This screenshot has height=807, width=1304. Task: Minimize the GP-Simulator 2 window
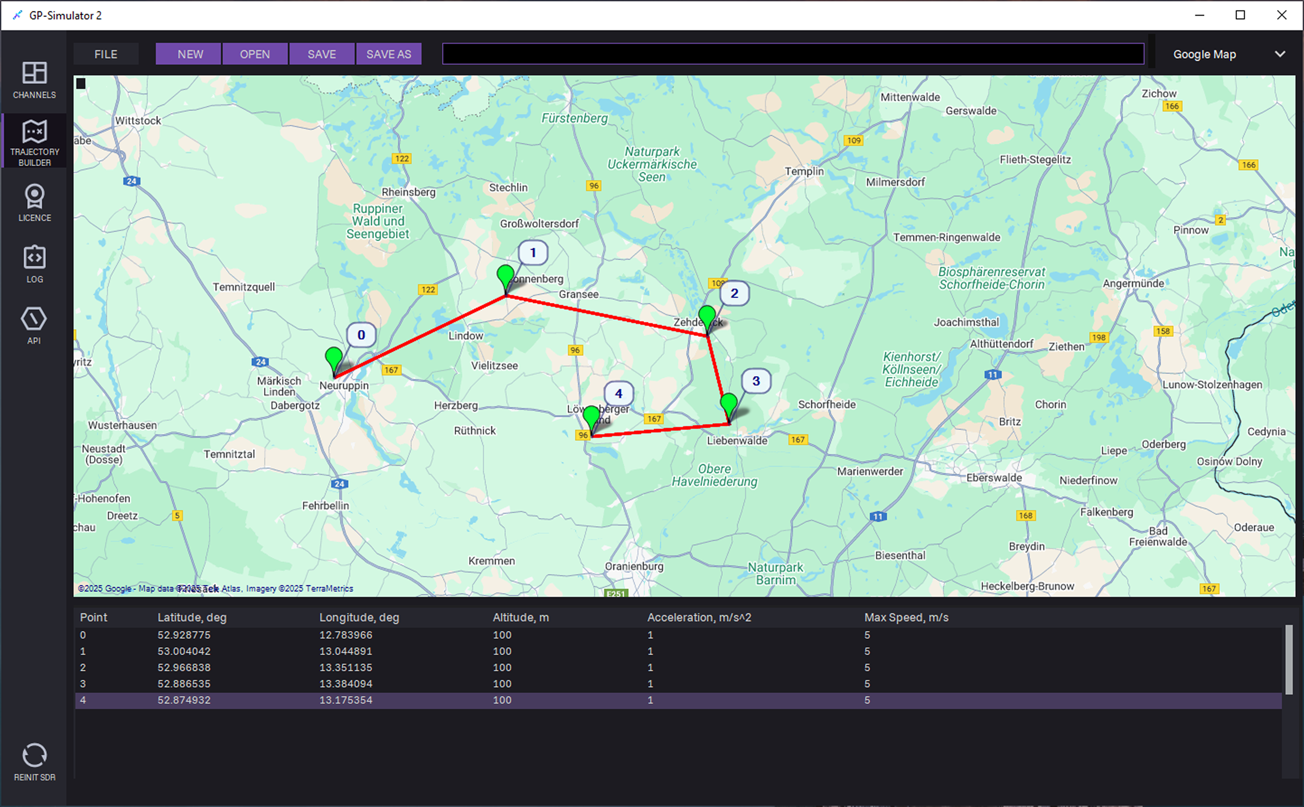click(x=1198, y=15)
